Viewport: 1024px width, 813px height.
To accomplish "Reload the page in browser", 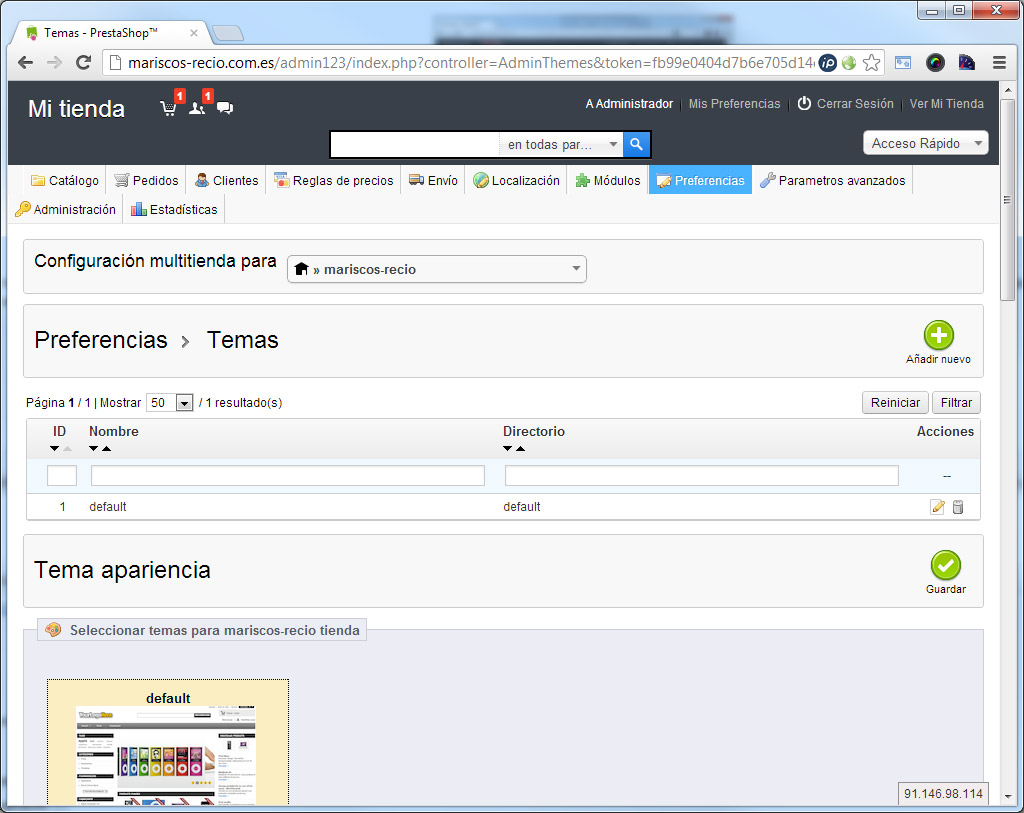I will tap(83, 63).
